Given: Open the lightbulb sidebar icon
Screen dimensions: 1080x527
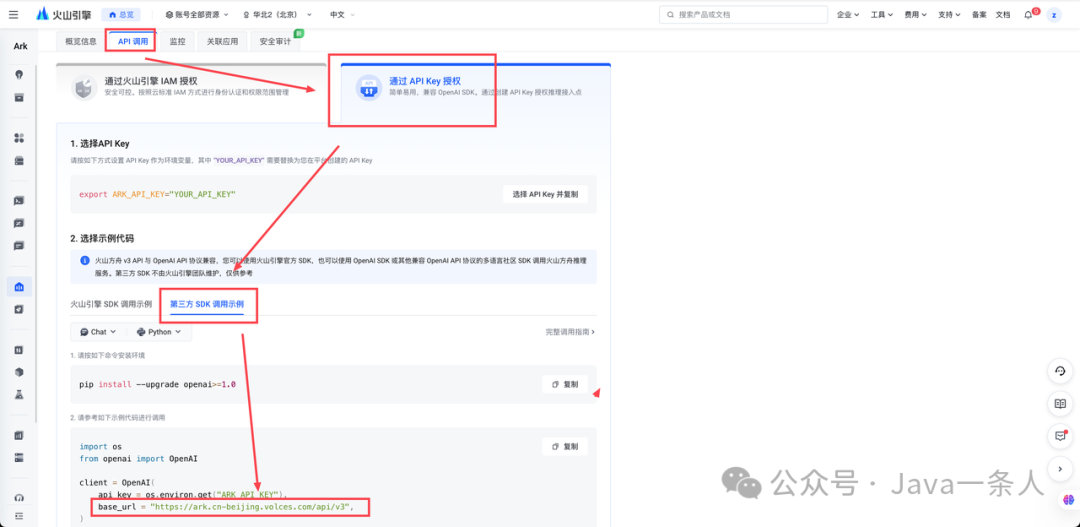Looking at the screenshot, I should (x=19, y=74).
